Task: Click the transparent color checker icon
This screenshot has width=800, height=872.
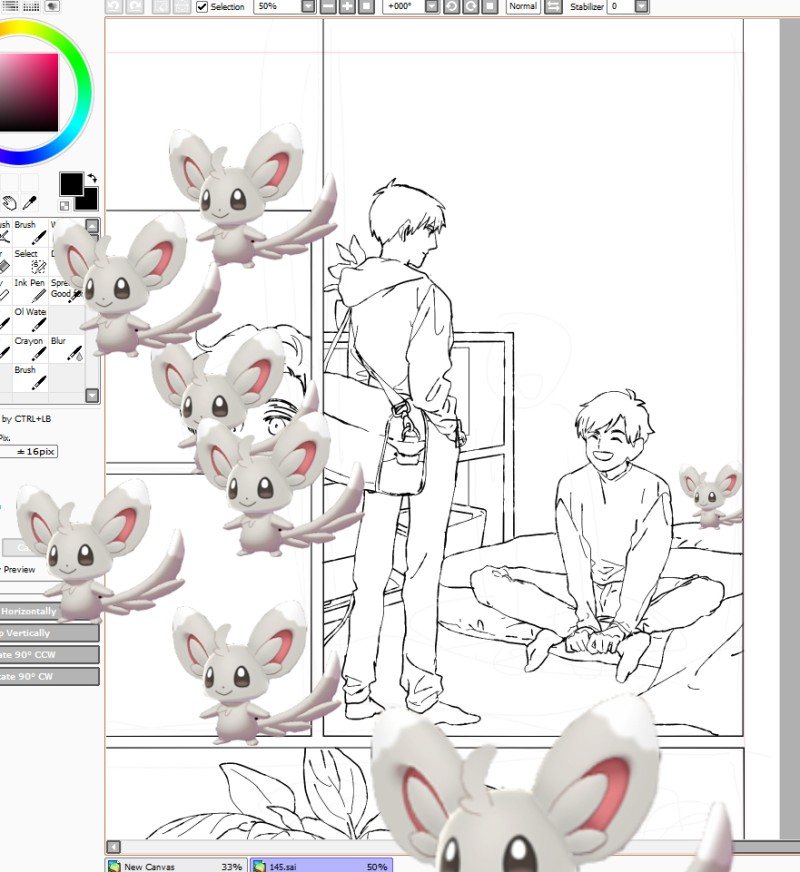Action: (64, 206)
